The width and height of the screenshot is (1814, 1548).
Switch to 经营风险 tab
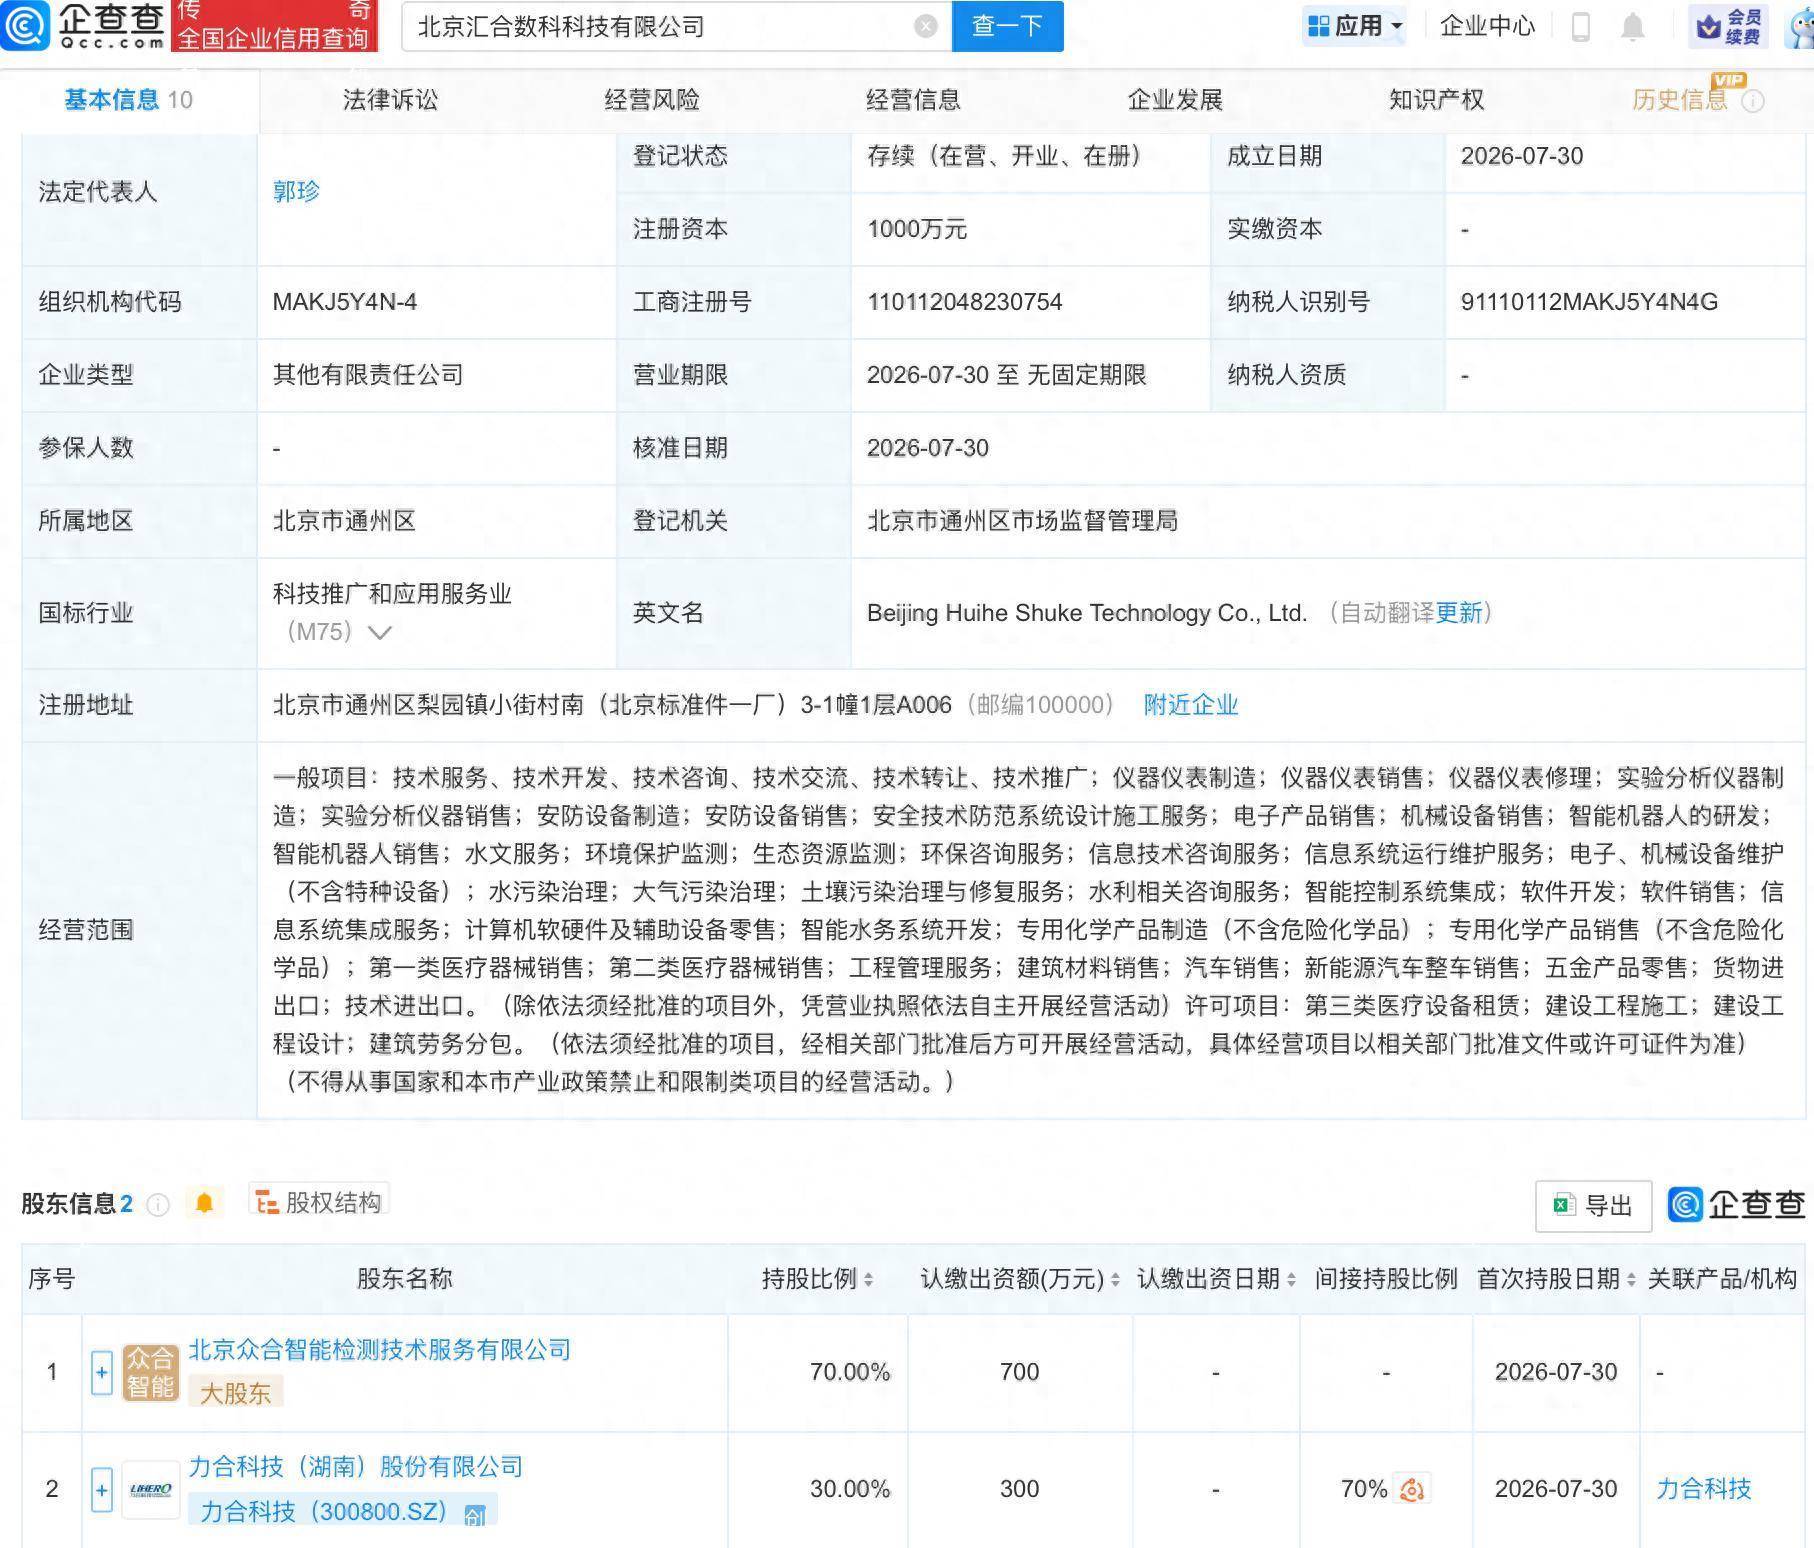click(x=652, y=100)
